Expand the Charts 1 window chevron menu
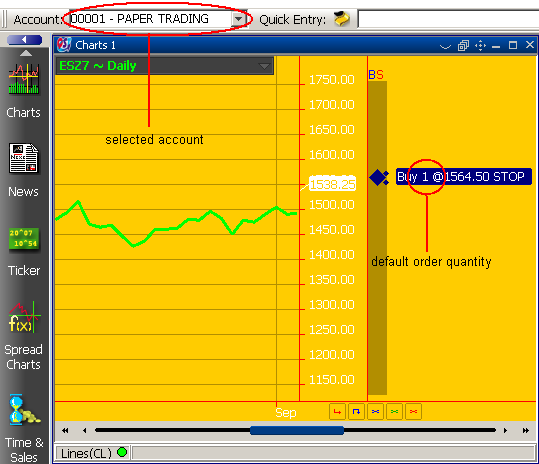Viewport: 539px width, 464px height. [x=445, y=46]
